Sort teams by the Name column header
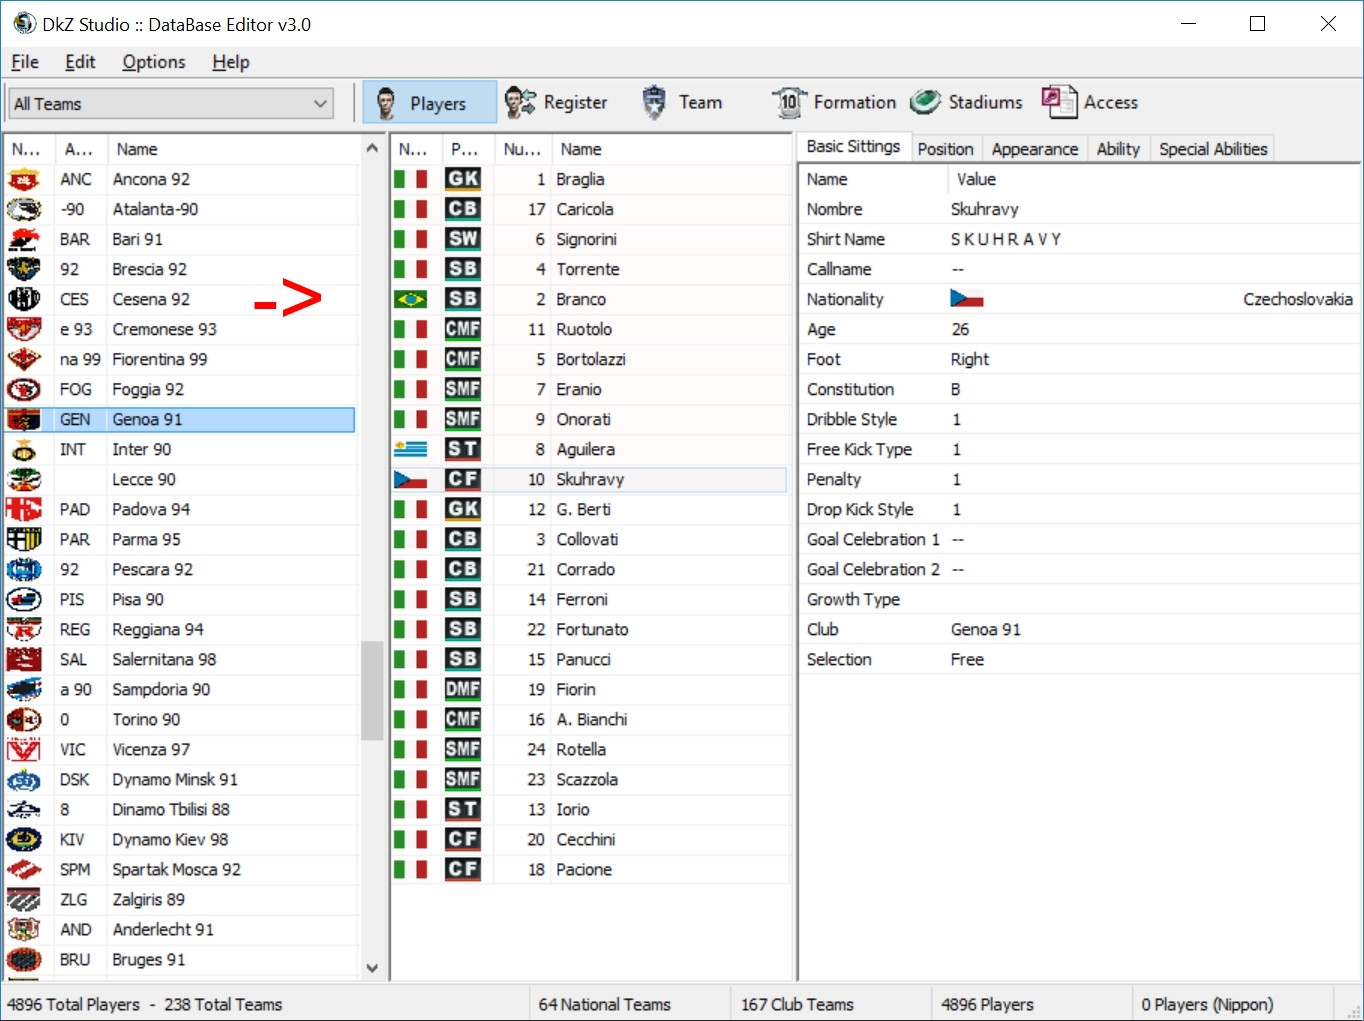This screenshot has height=1021, width=1364. pyautogui.click(x=233, y=149)
